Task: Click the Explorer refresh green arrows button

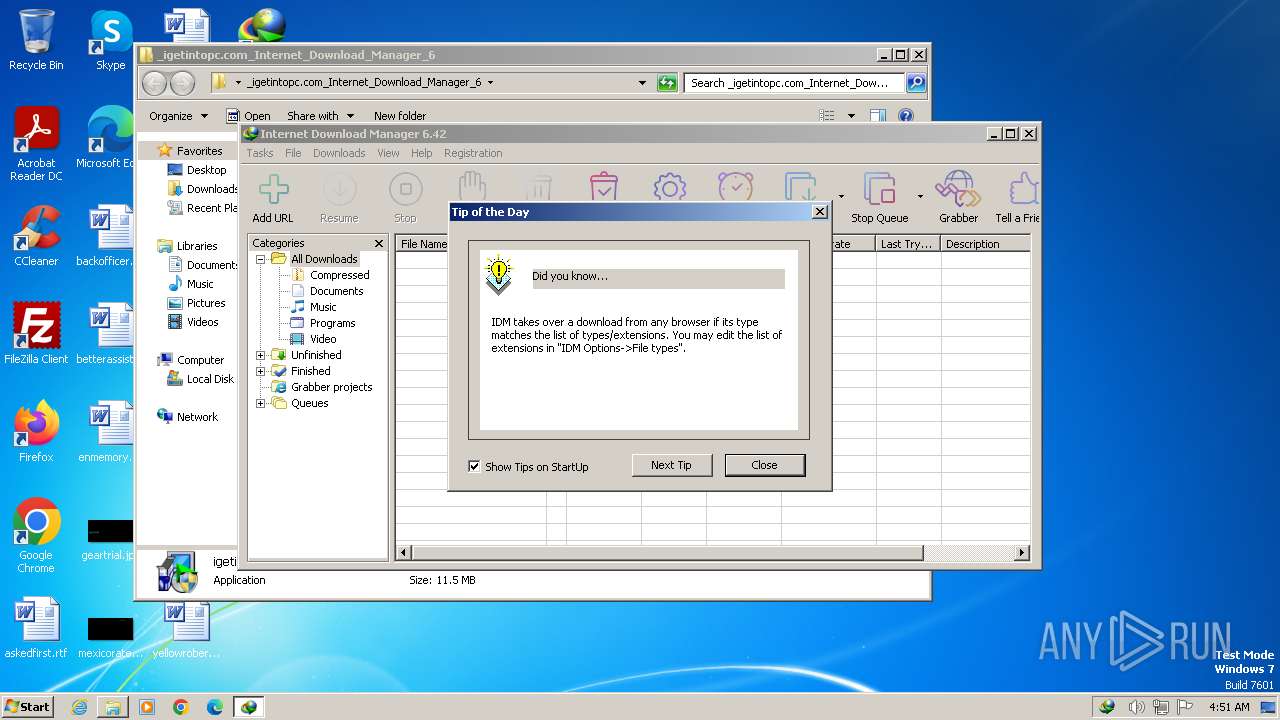Action: click(x=667, y=83)
